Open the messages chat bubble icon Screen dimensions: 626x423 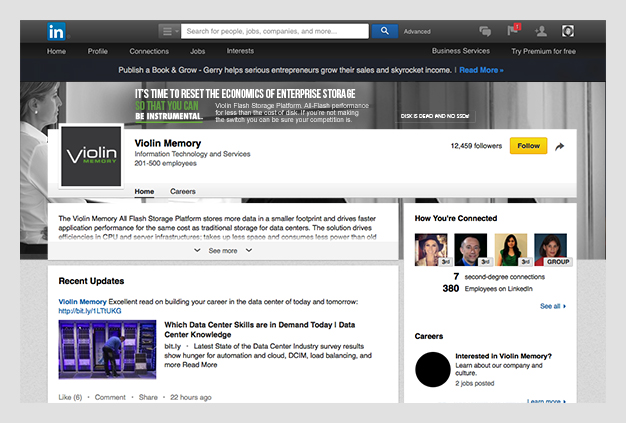[x=485, y=31]
